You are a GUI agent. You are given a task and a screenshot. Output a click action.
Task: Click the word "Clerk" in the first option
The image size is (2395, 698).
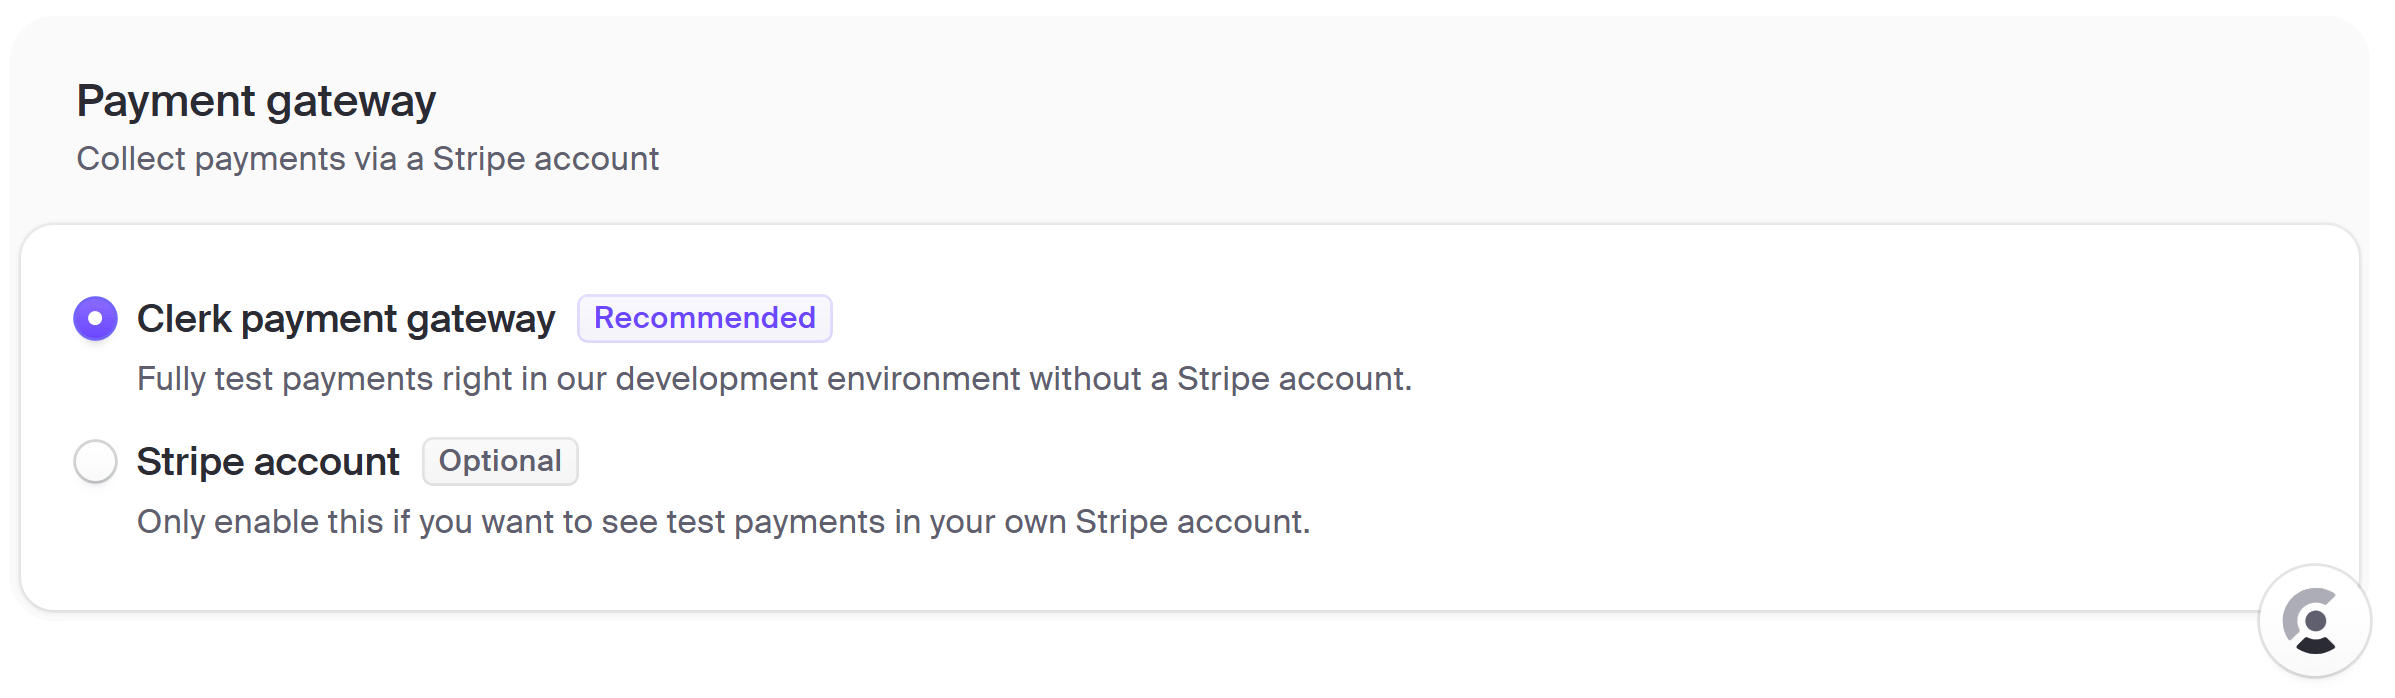click(x=184, y=319)
